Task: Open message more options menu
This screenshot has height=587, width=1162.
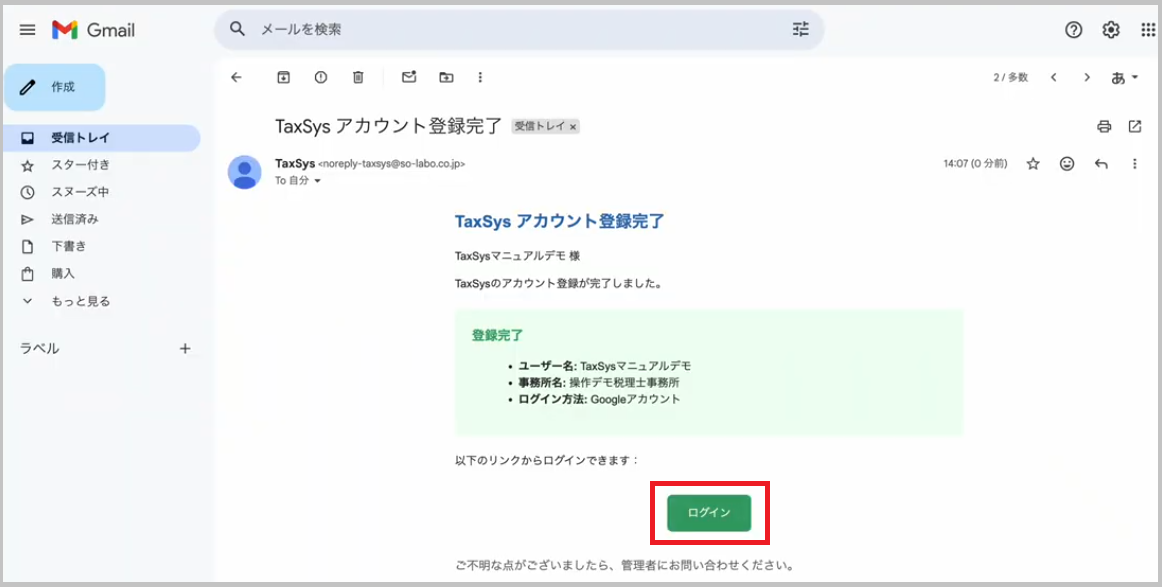Action: coord(1135,164)
